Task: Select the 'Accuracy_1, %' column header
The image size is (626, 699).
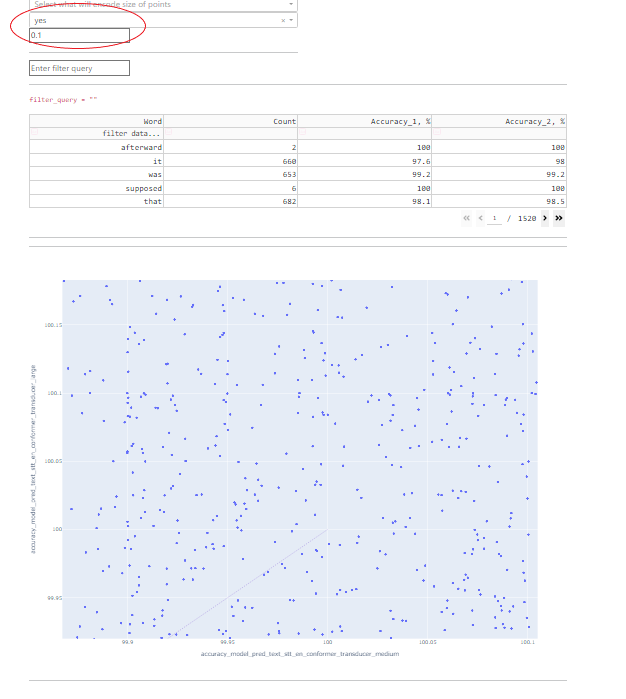Action: click(x=366, y=121)
